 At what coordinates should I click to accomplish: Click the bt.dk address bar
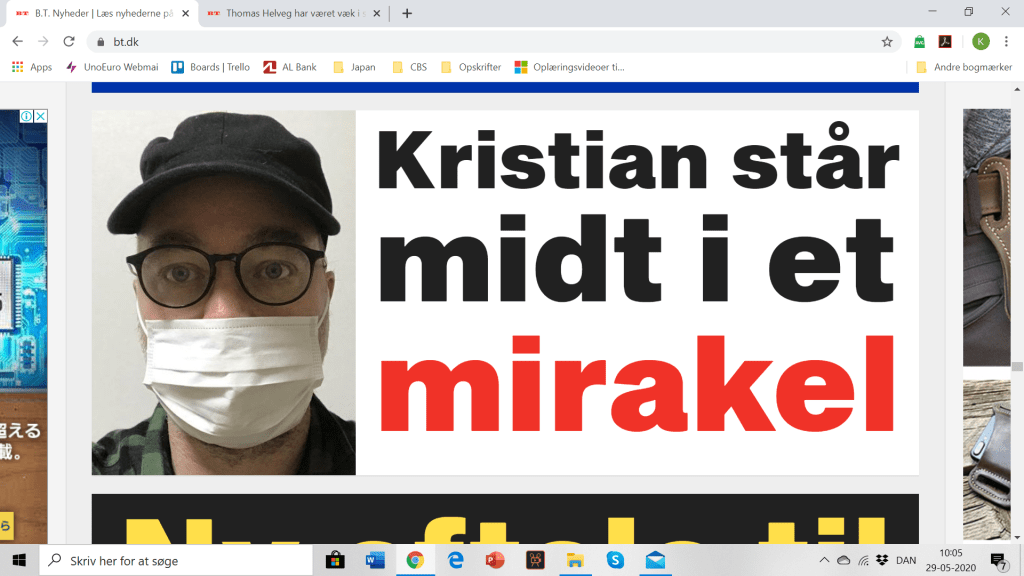point(480,42)
